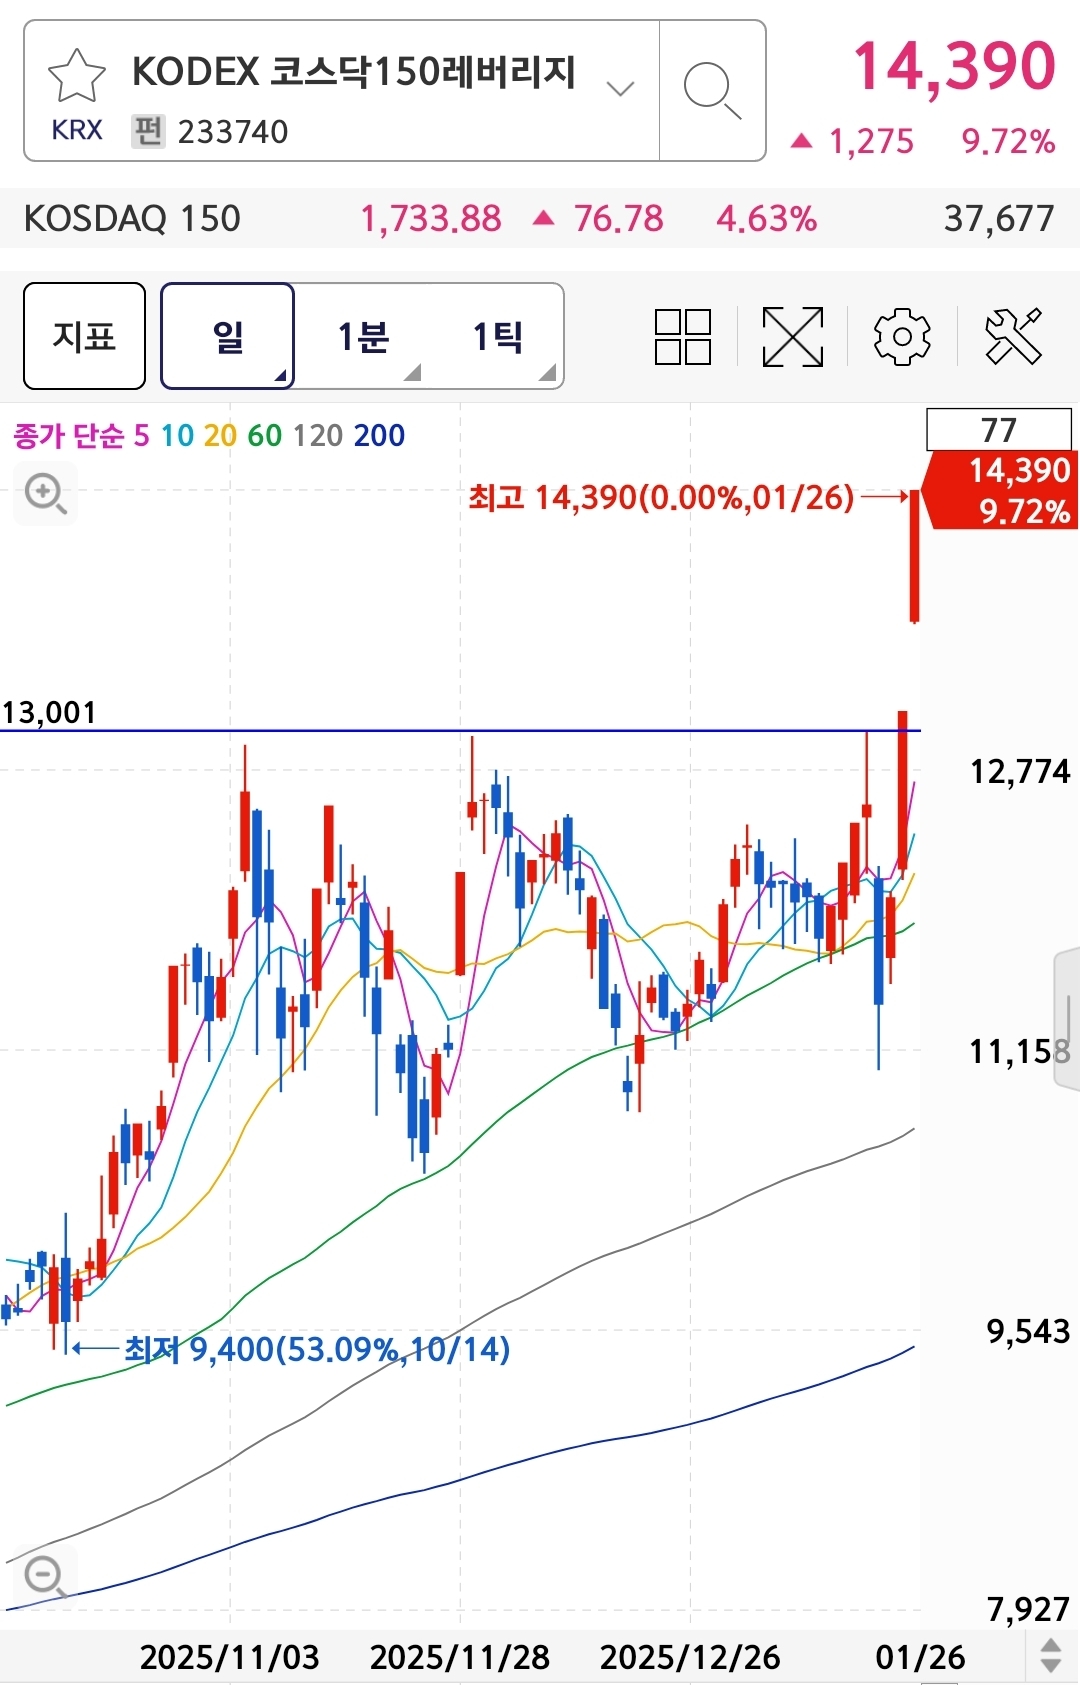This screenshot has height=1685, width=1080.
Task: Select the 200-day moving average label
Action: click(x=379, y=436)
